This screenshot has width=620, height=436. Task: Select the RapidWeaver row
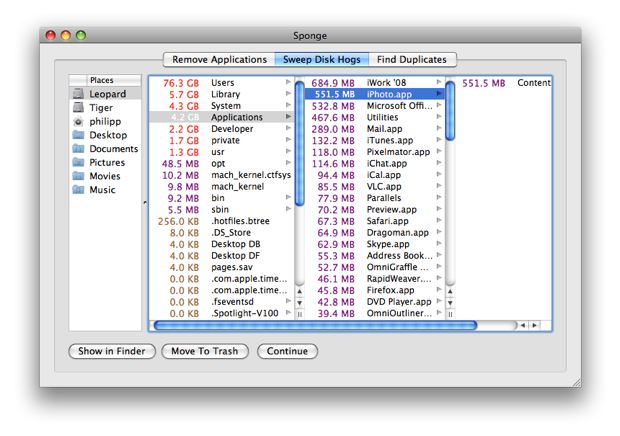click(x=374, y=279)
